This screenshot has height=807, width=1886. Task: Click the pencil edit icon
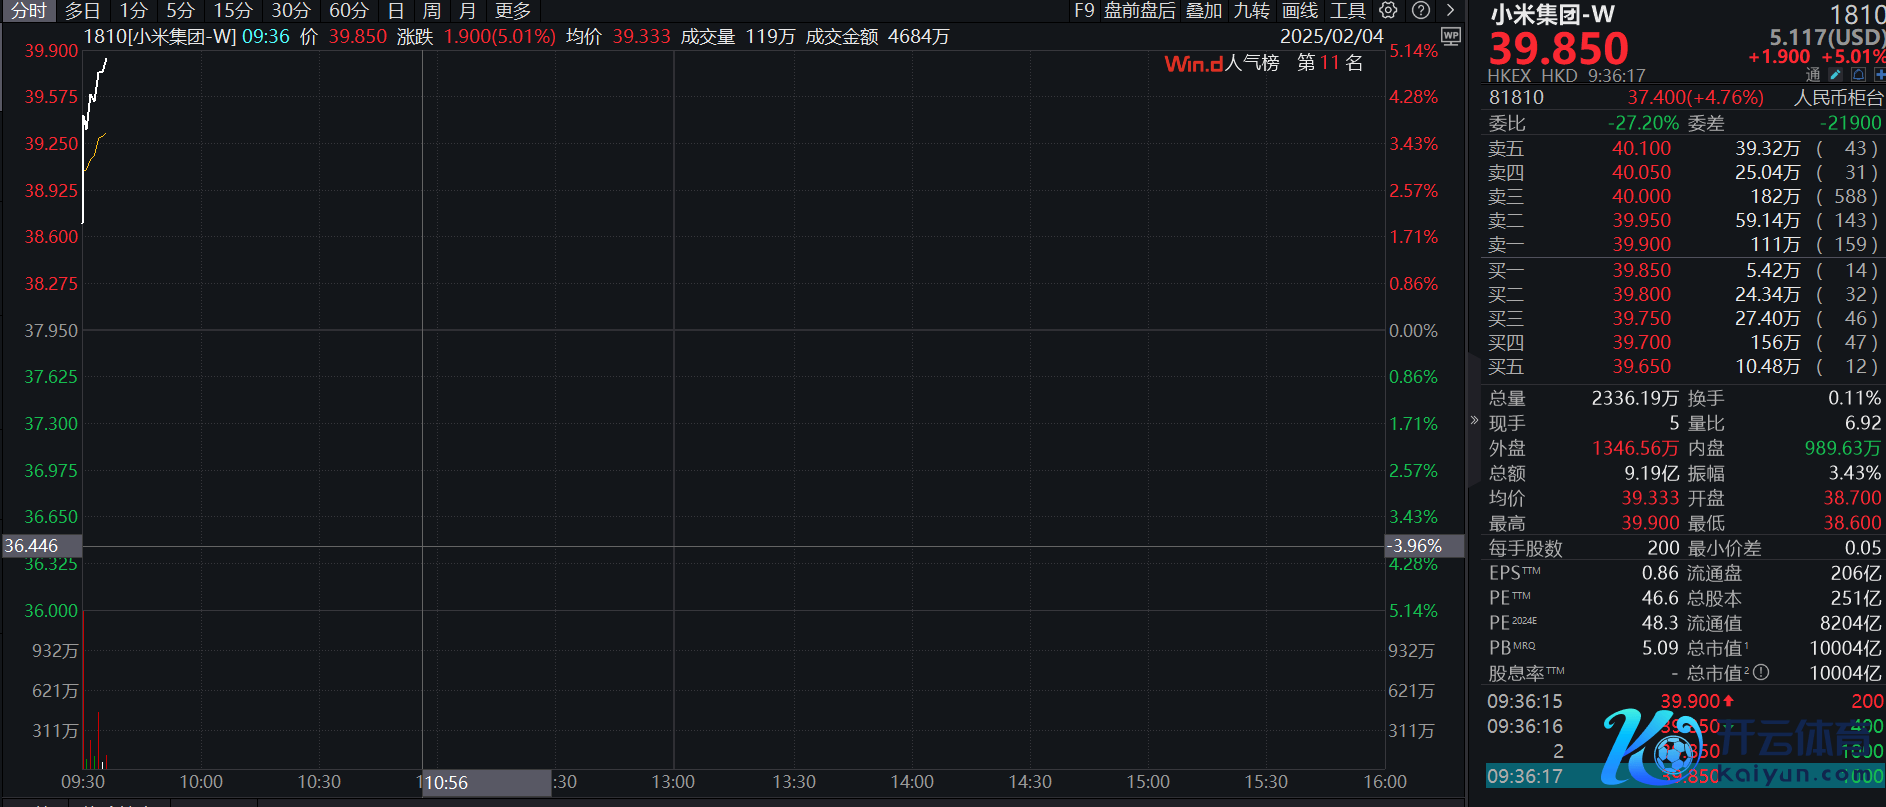pos(1835,75)
